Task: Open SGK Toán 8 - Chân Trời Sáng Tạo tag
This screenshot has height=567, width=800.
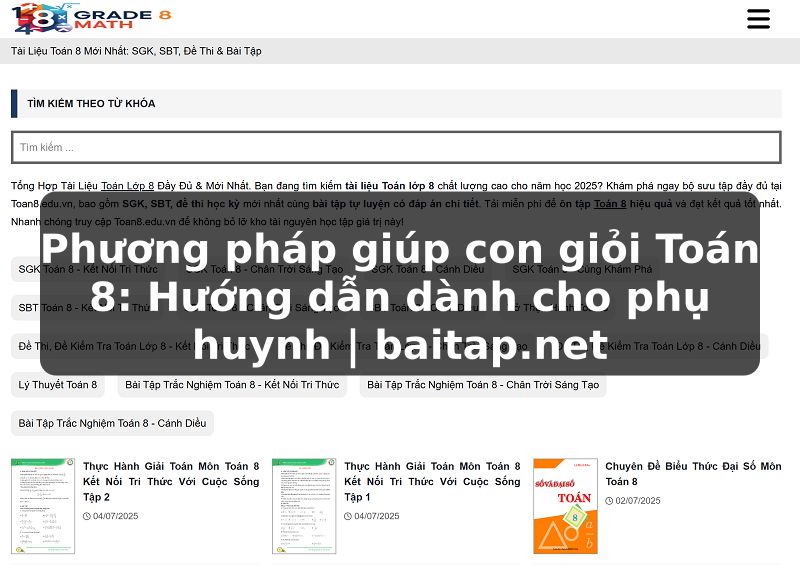Action: point(264,269)
